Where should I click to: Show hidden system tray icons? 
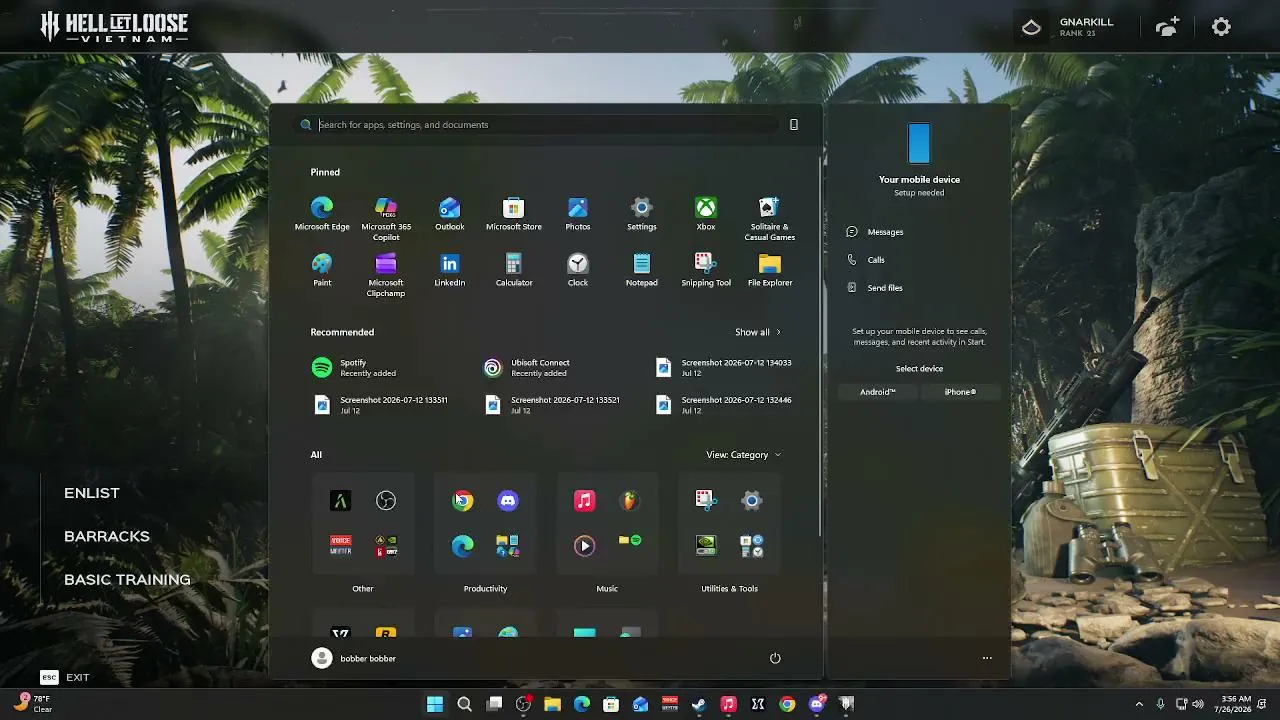[x=1139, y=704]
